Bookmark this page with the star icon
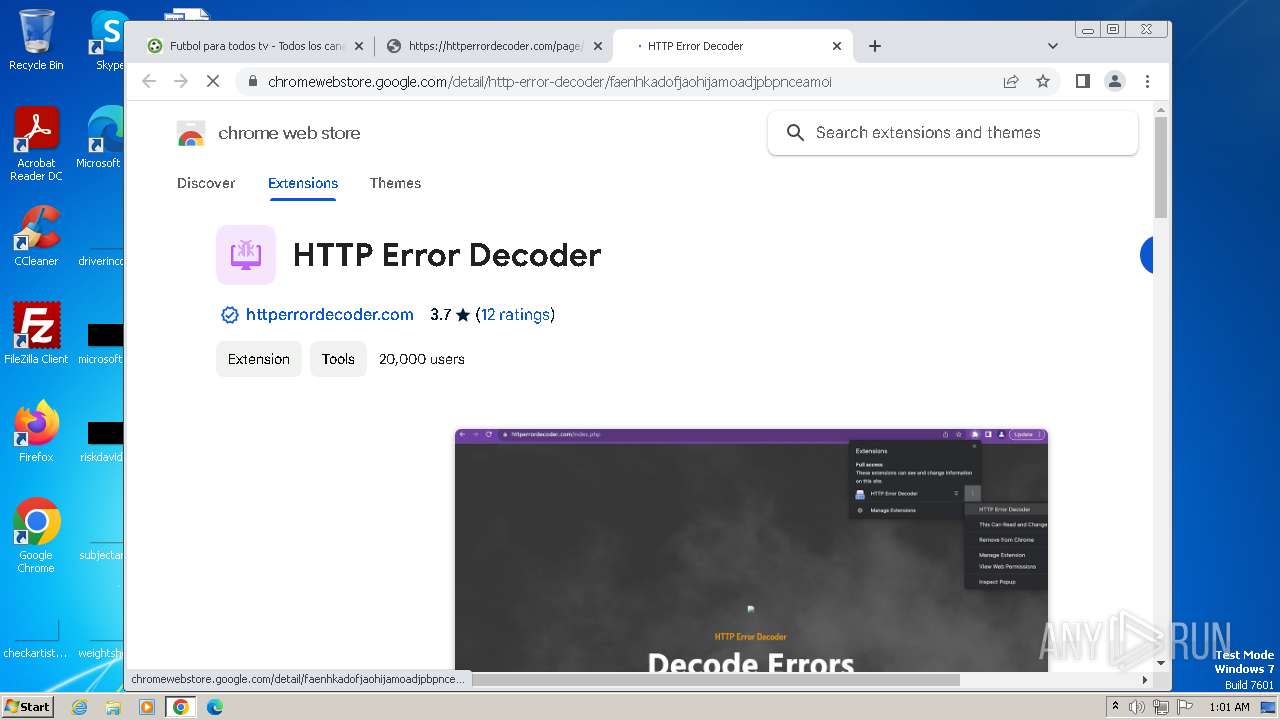The height and width of the screenshot is (720, 1280). (1043, 82)
